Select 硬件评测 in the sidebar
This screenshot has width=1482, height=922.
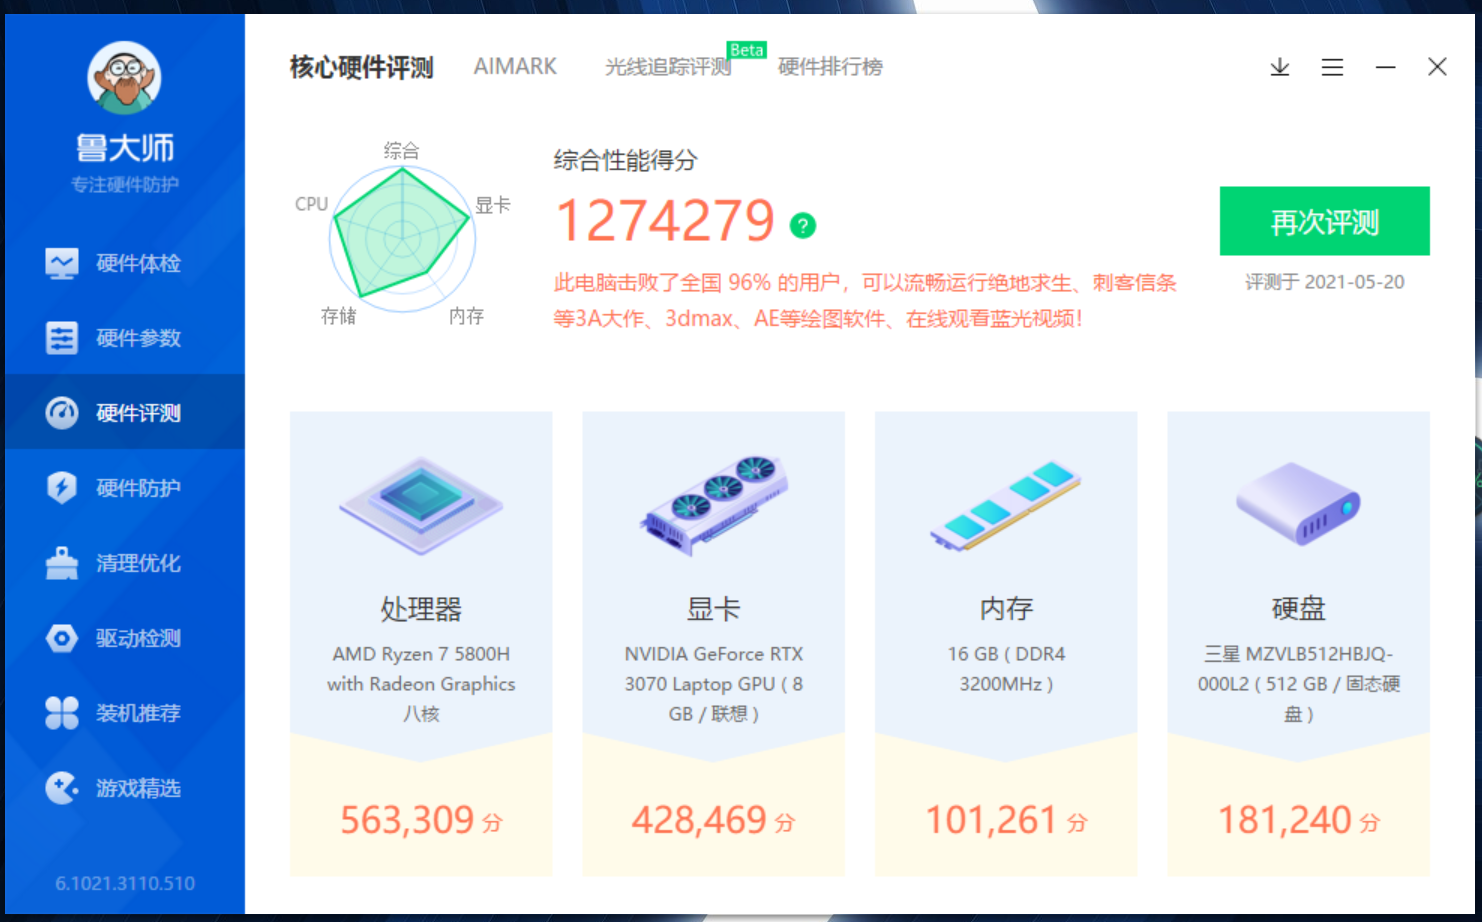pyautogui.click(x=125, y=412)
